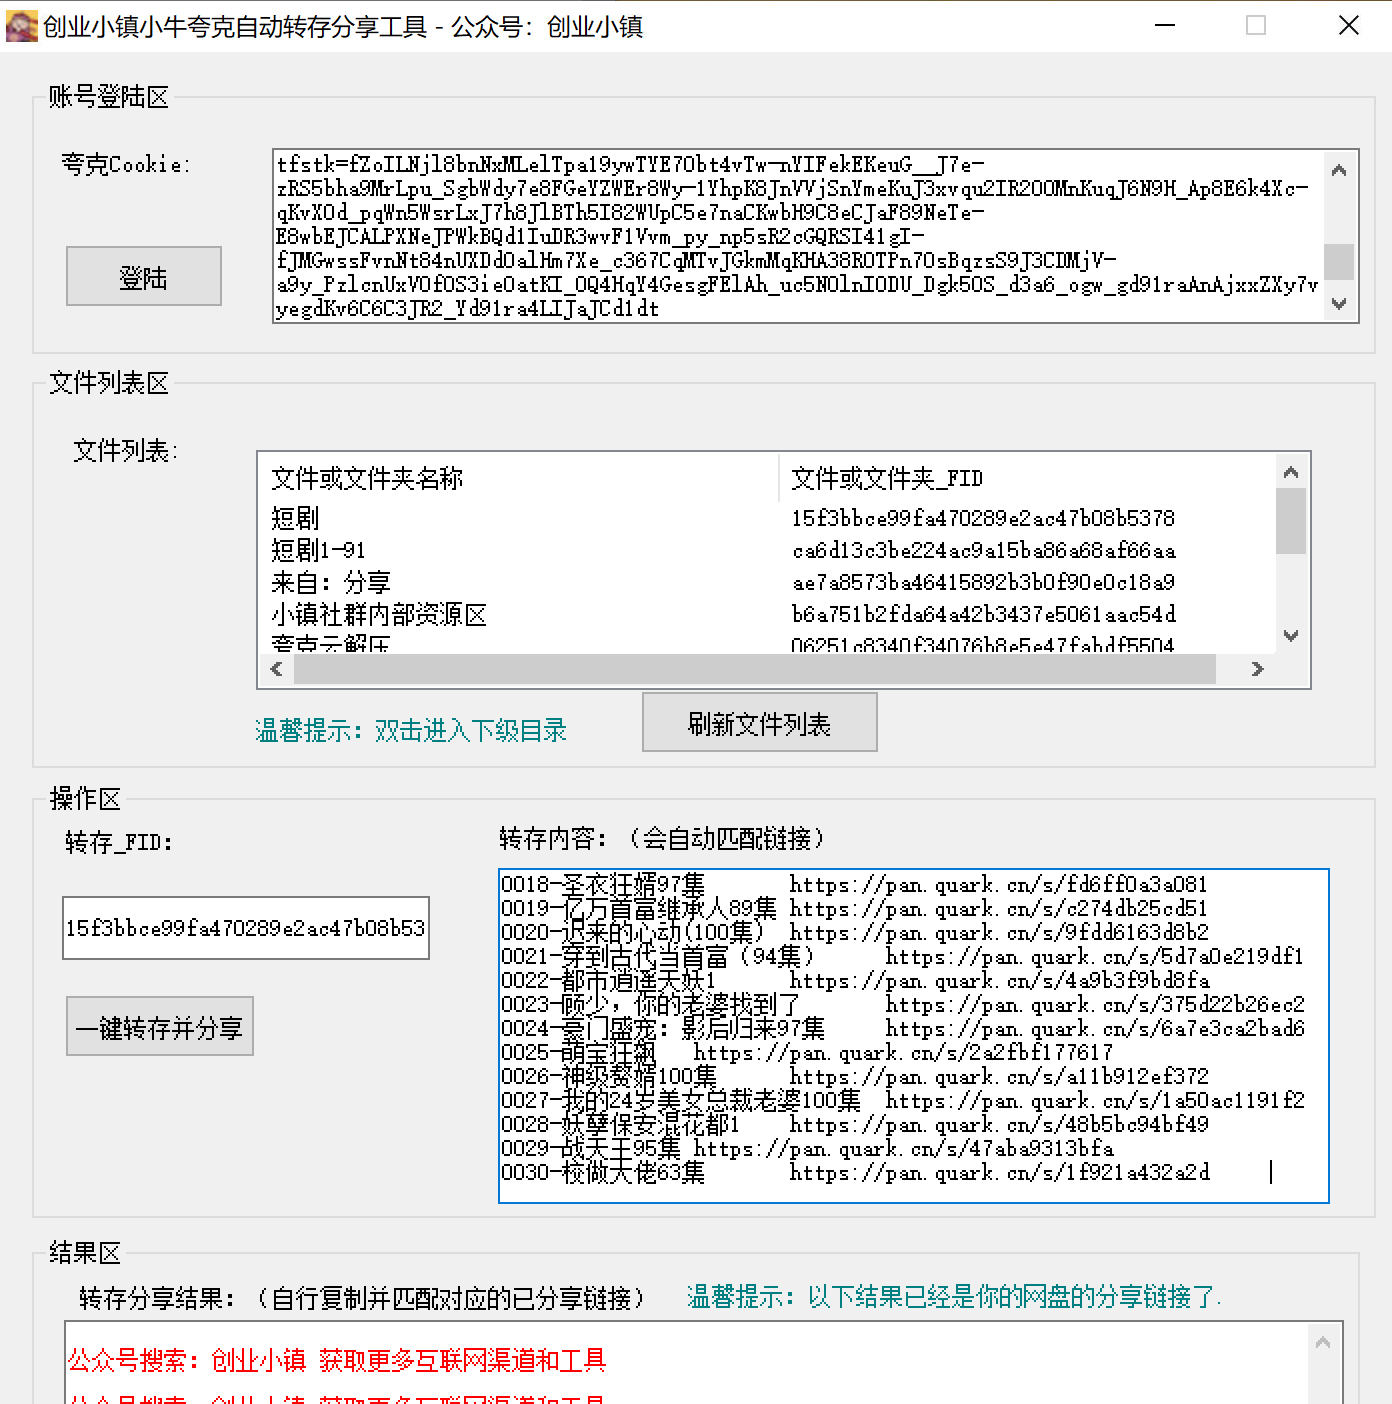Click the 温馨提示：双击进入下级目录 hint

[x=411, y=731]
